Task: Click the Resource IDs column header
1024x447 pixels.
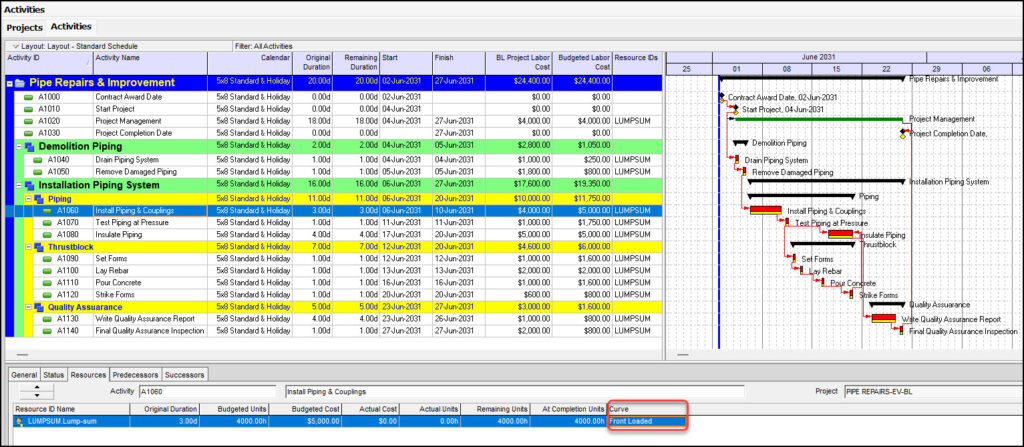Action: point(635,63)
